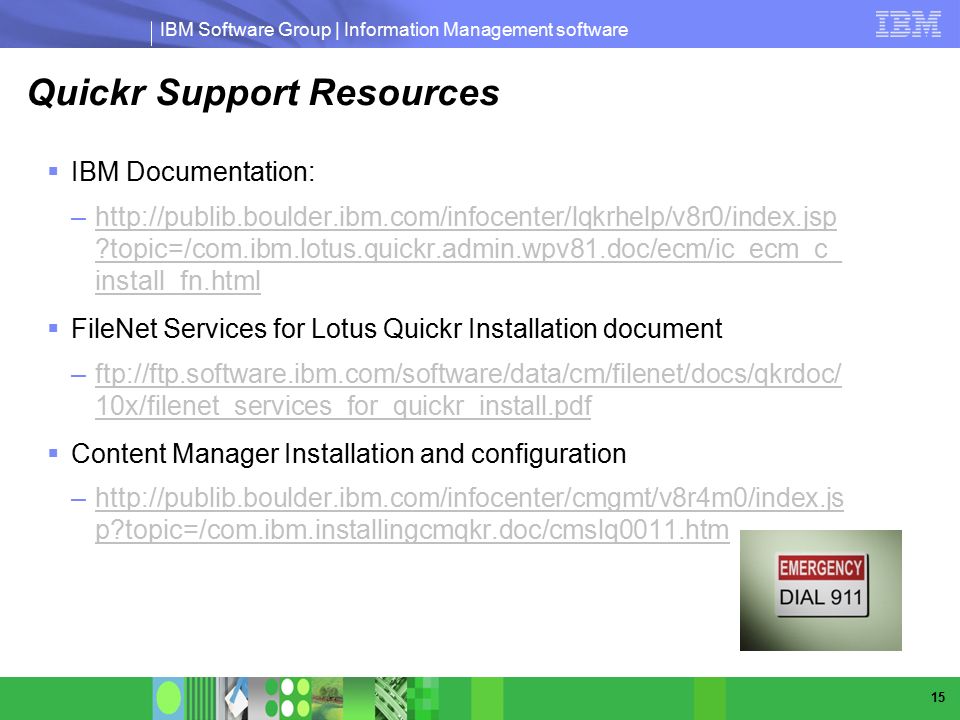Click slide number 15

tap(937, 697)
